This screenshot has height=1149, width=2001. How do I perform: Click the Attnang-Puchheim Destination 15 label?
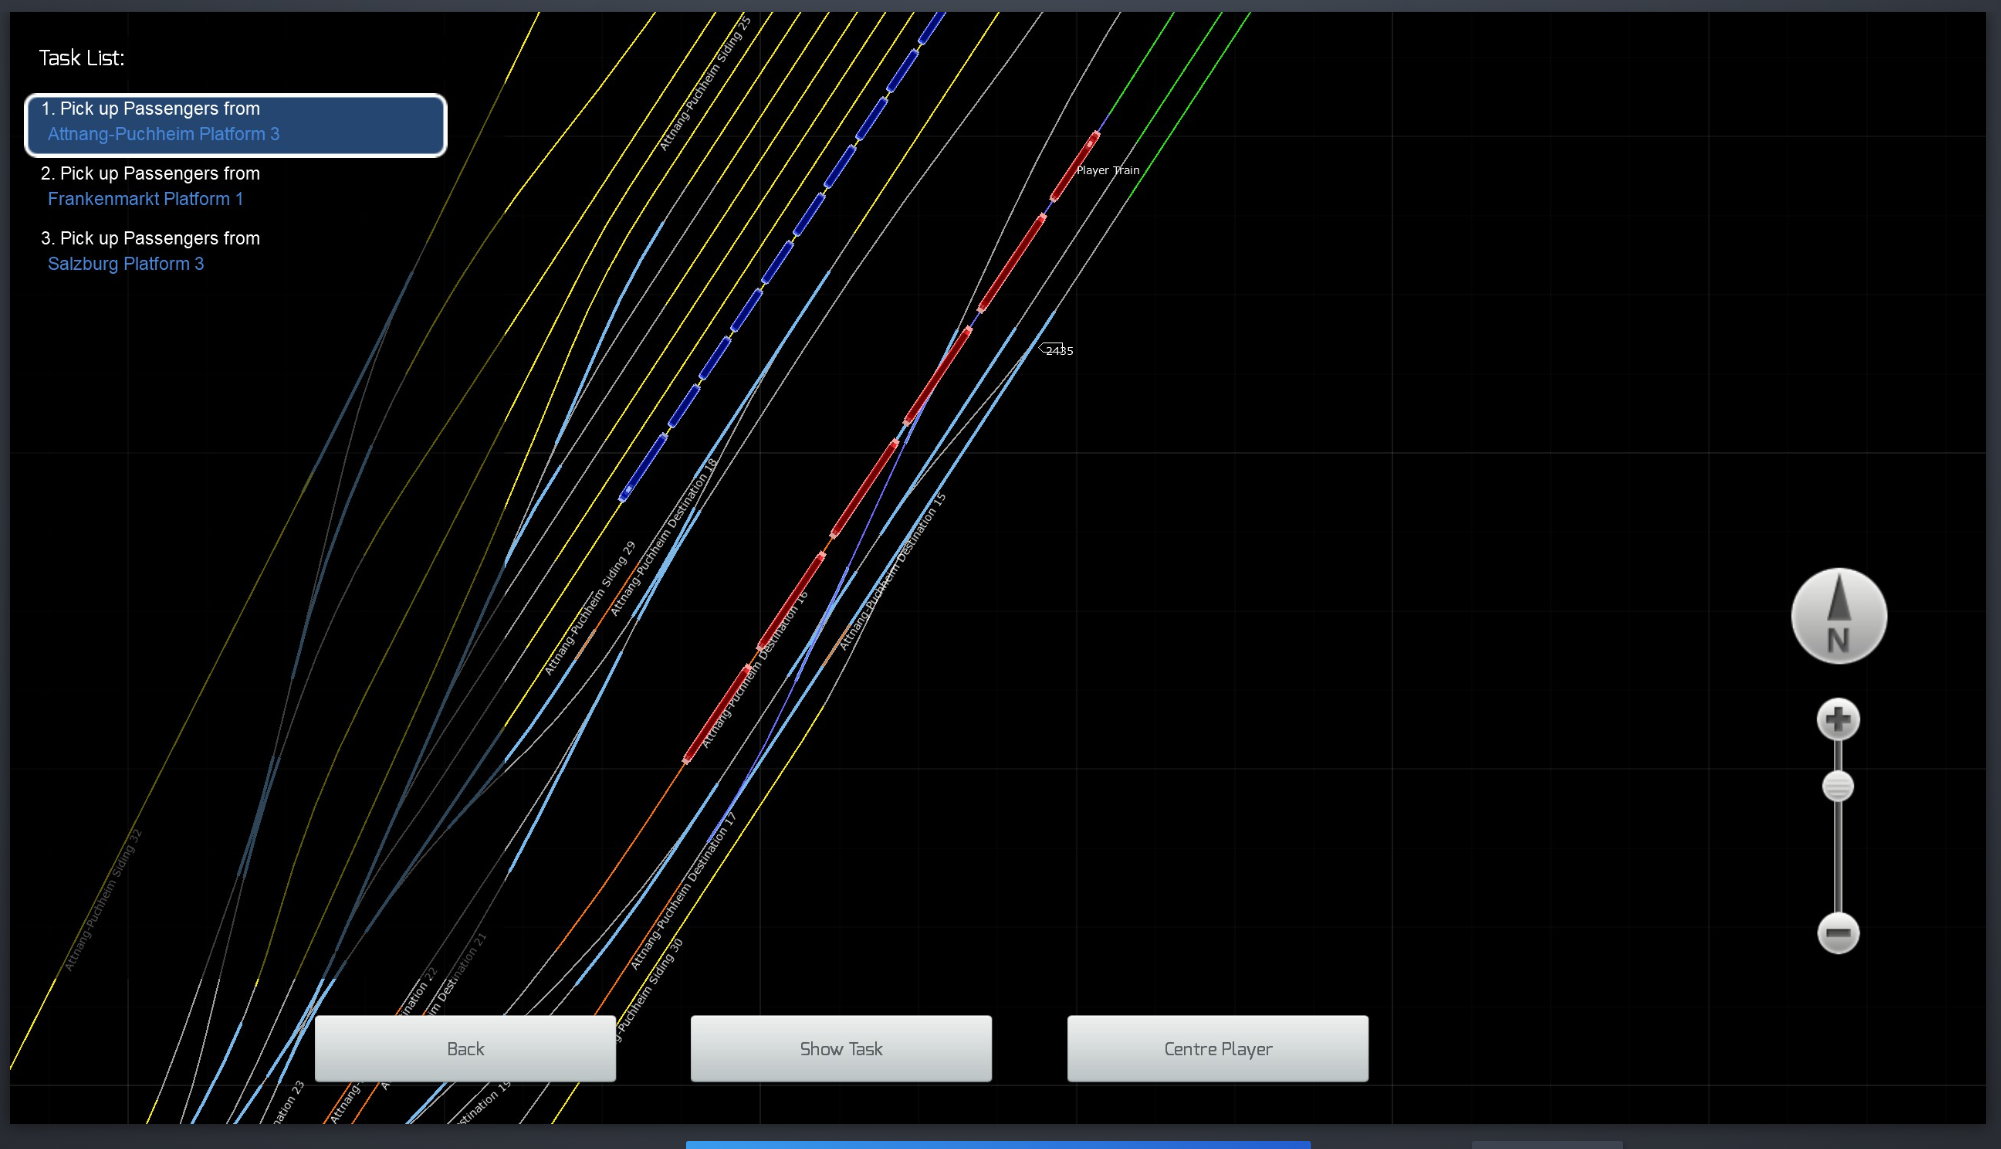892,572
